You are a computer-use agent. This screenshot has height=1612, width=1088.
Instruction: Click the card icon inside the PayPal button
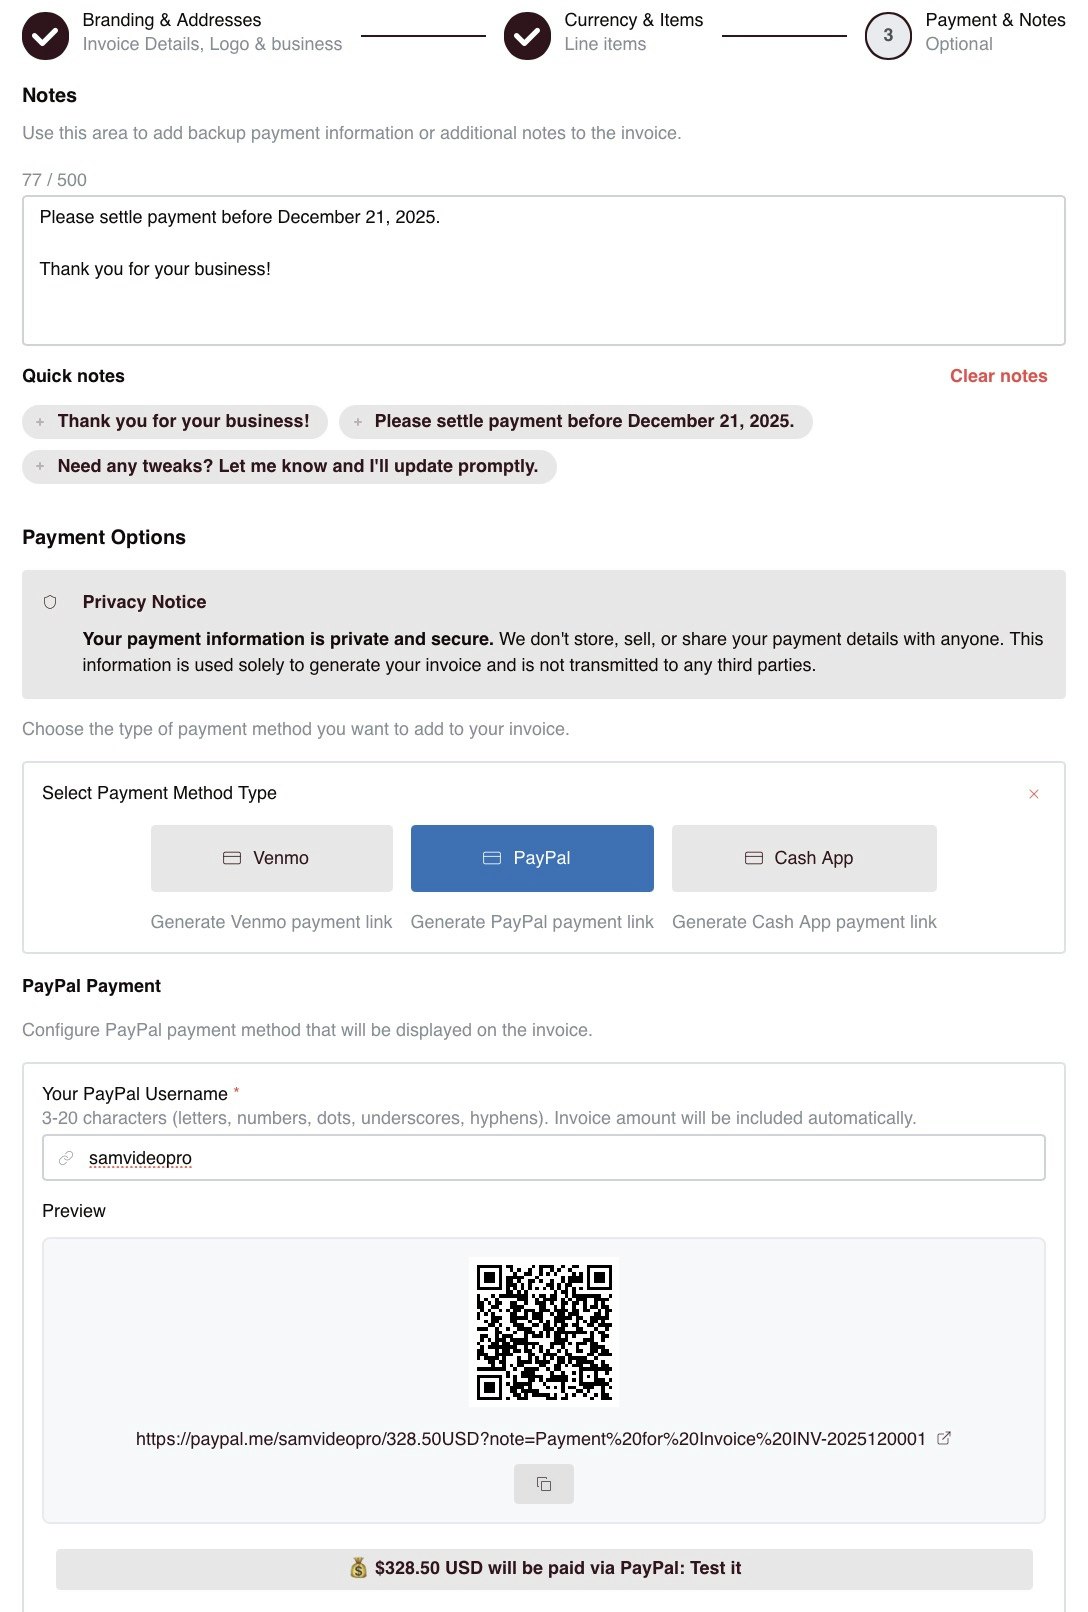coord(492,857)
